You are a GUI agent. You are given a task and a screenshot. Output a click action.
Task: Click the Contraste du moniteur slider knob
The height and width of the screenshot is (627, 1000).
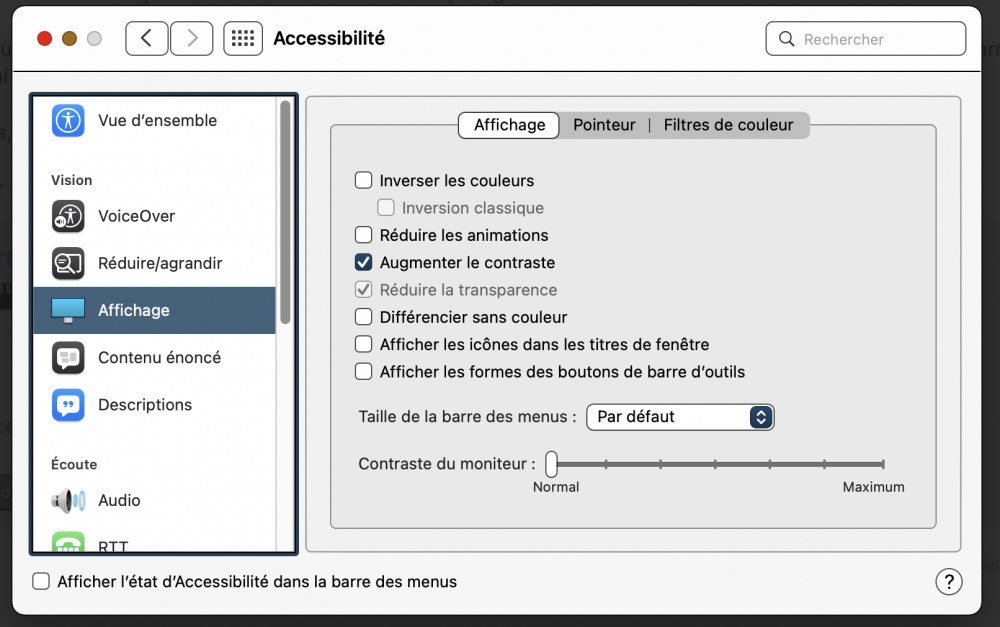click(551, 464)
